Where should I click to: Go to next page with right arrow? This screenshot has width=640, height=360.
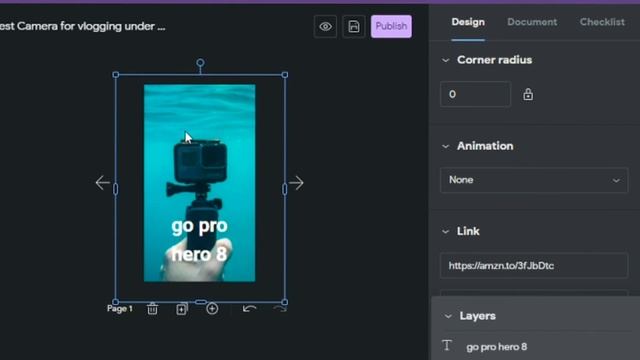296,182
